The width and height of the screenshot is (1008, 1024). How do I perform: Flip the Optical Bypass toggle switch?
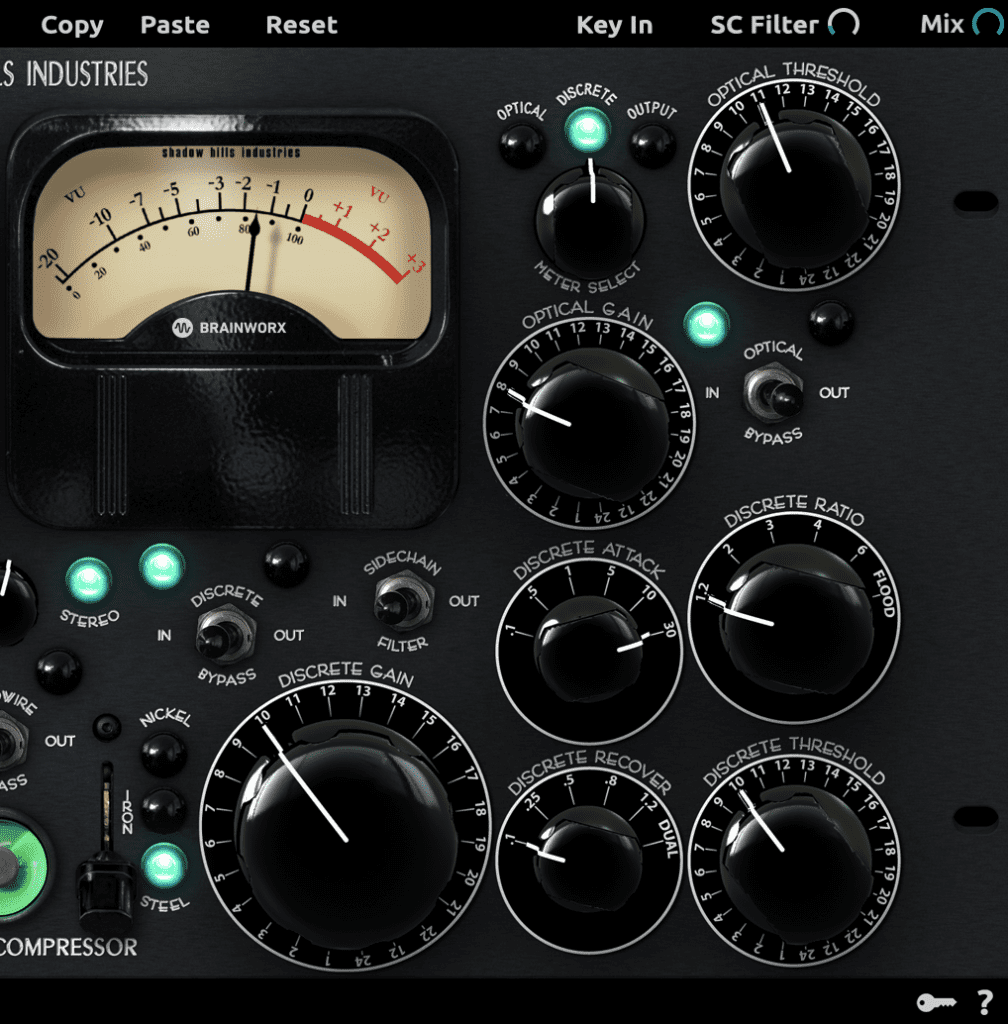(774, 392)
